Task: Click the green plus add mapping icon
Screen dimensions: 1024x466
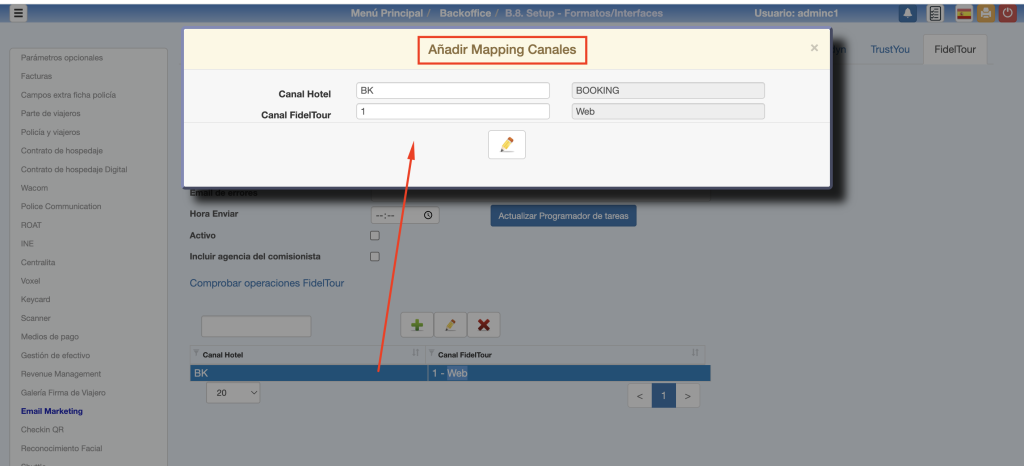Action: pos(417,325)
